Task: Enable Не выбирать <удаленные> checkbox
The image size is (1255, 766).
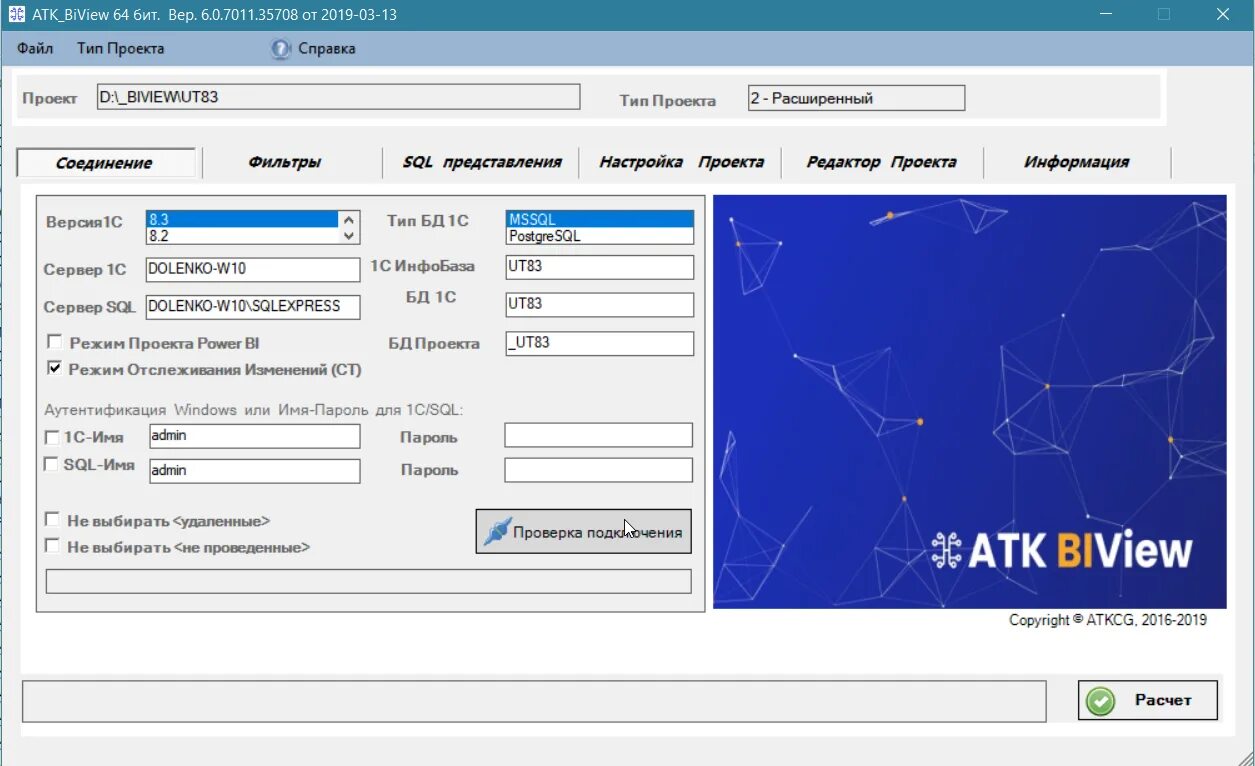Action: click(x=52, y=521)
